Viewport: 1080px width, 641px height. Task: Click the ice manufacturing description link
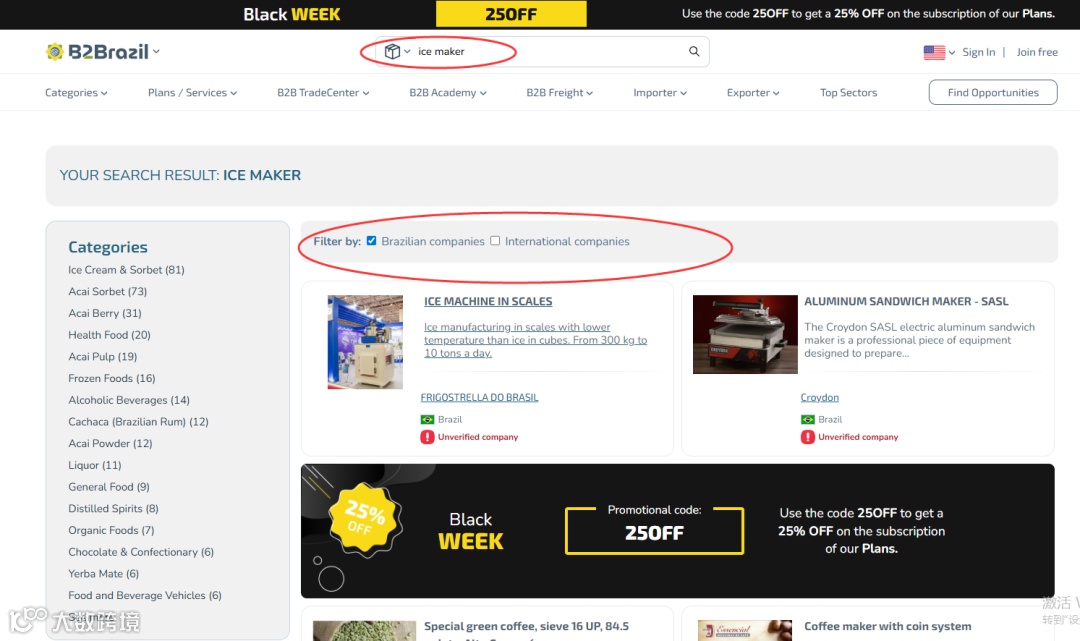tap(535, 340)
